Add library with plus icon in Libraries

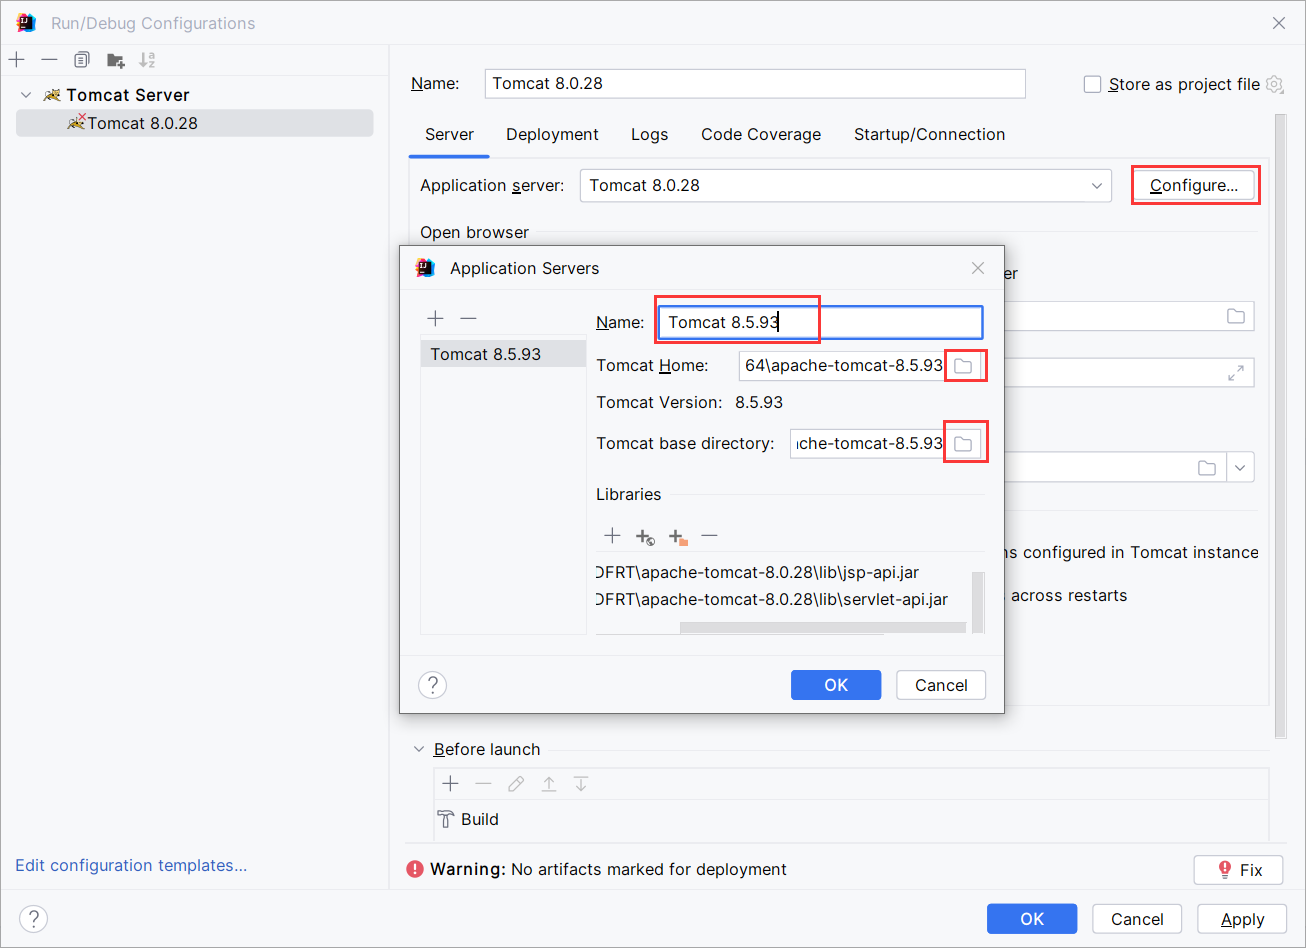pyautogui.click(x=612, y=536)
